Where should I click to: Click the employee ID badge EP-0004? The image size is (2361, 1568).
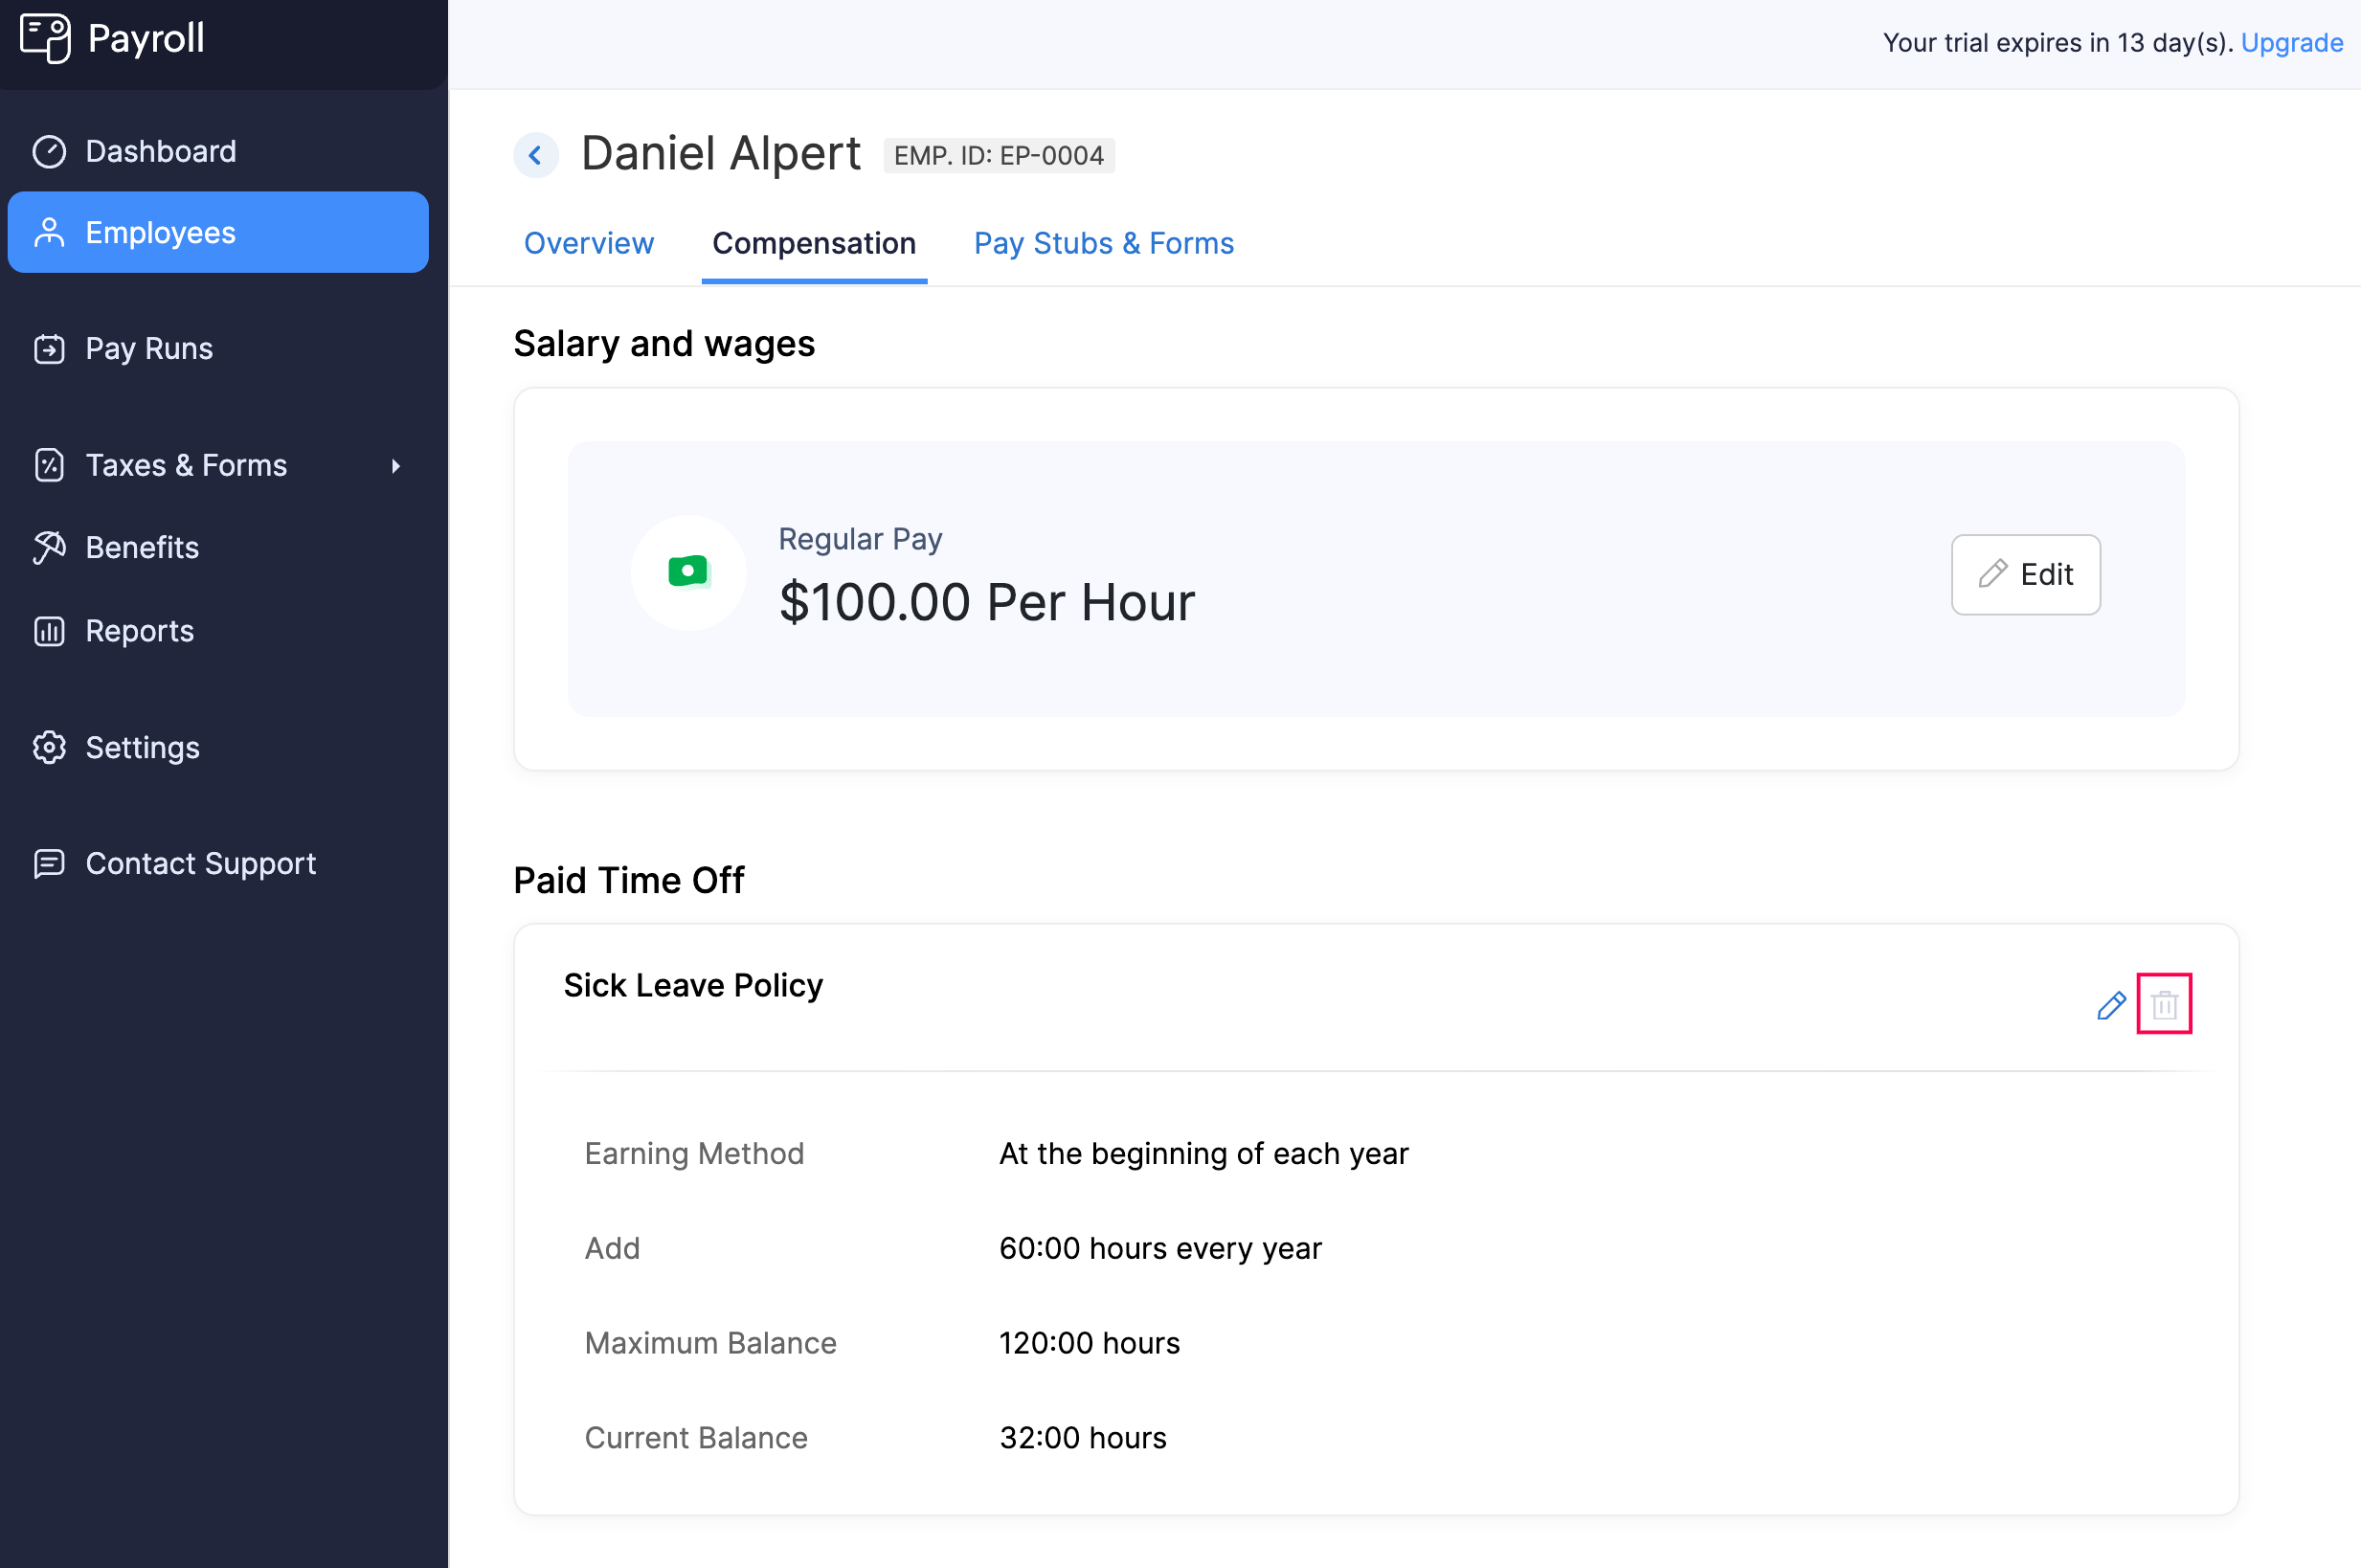click(998, 156)
